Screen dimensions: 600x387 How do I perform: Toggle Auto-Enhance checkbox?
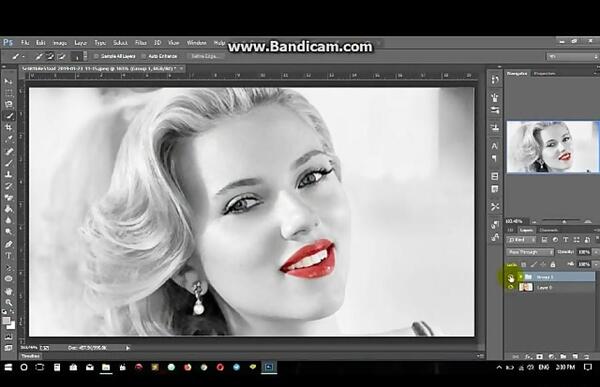144,56
